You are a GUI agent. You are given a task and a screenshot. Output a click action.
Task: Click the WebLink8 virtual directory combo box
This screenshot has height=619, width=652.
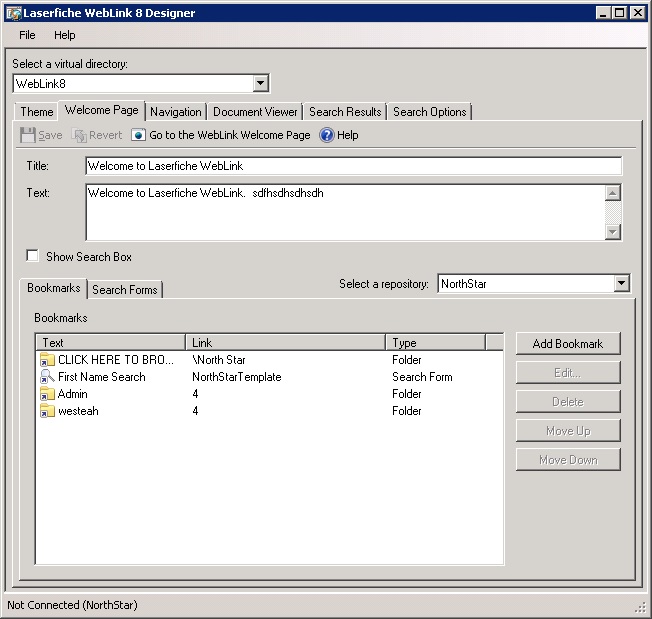(141, 83)
